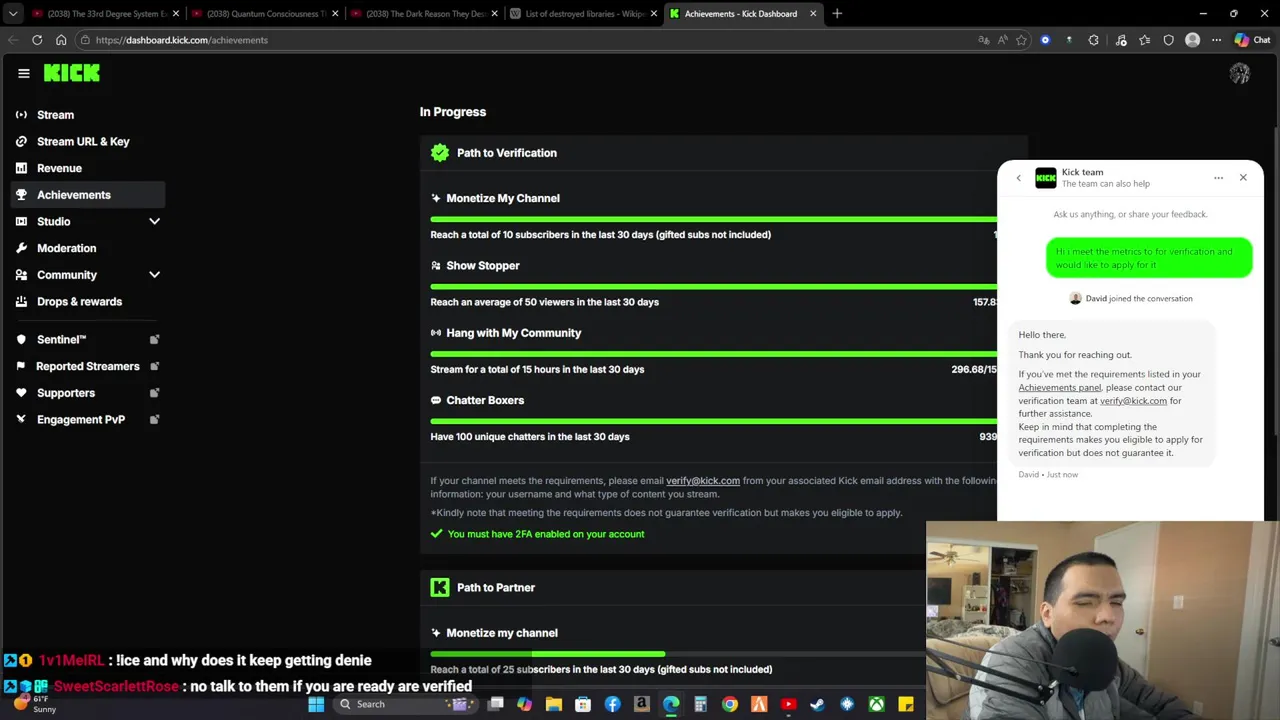Click Path to Partner Monetize progress bar

coord(678,654)
